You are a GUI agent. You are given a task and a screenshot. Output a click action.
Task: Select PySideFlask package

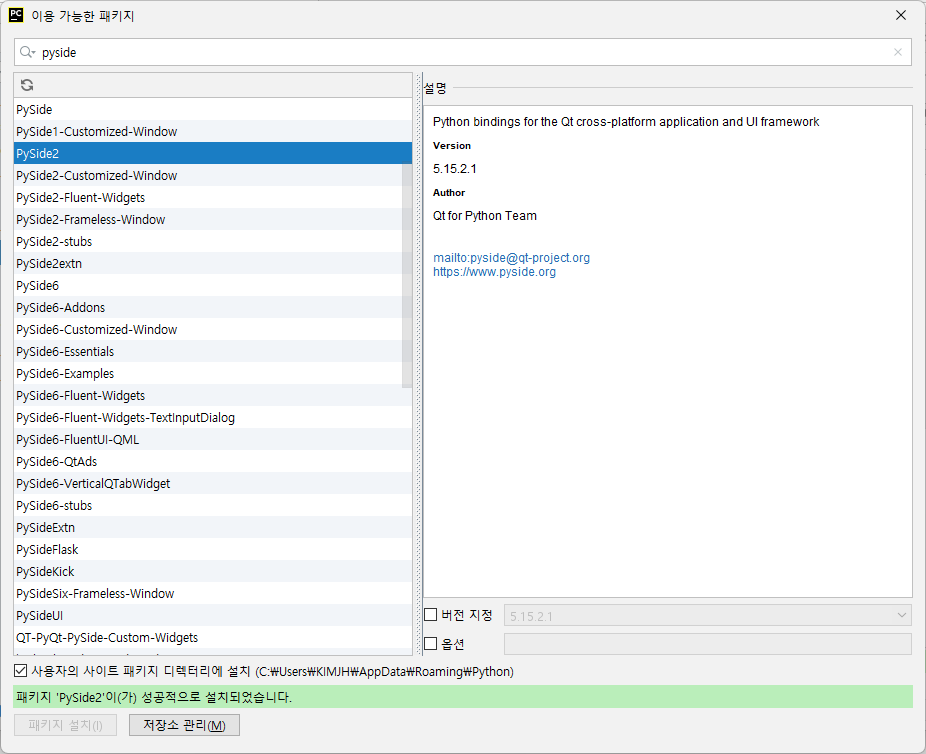tap(213, 549)
